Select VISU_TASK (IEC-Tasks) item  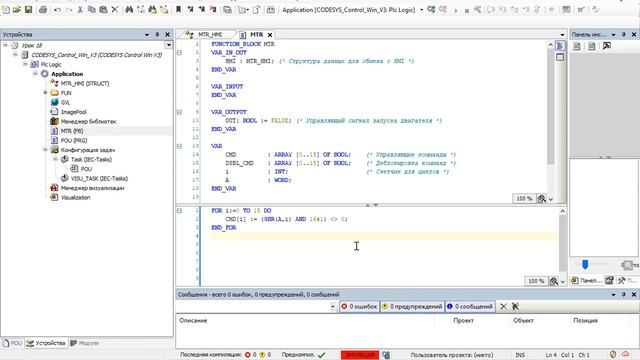[x=99, y=178]
